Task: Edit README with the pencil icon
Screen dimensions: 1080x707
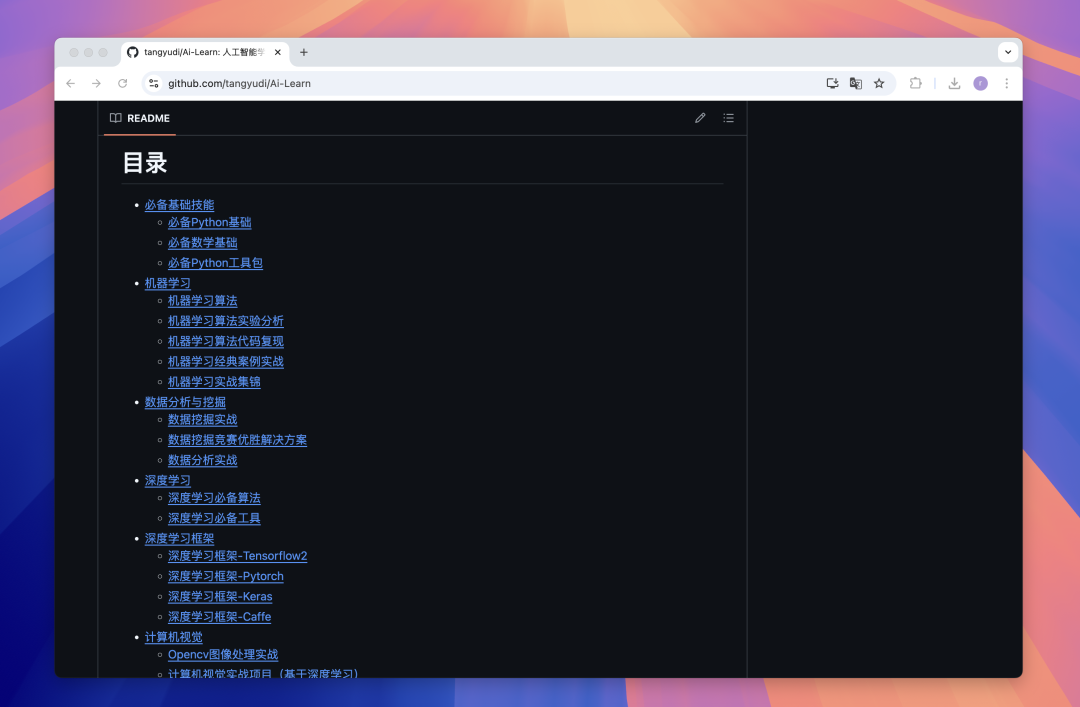Action: 700,118
